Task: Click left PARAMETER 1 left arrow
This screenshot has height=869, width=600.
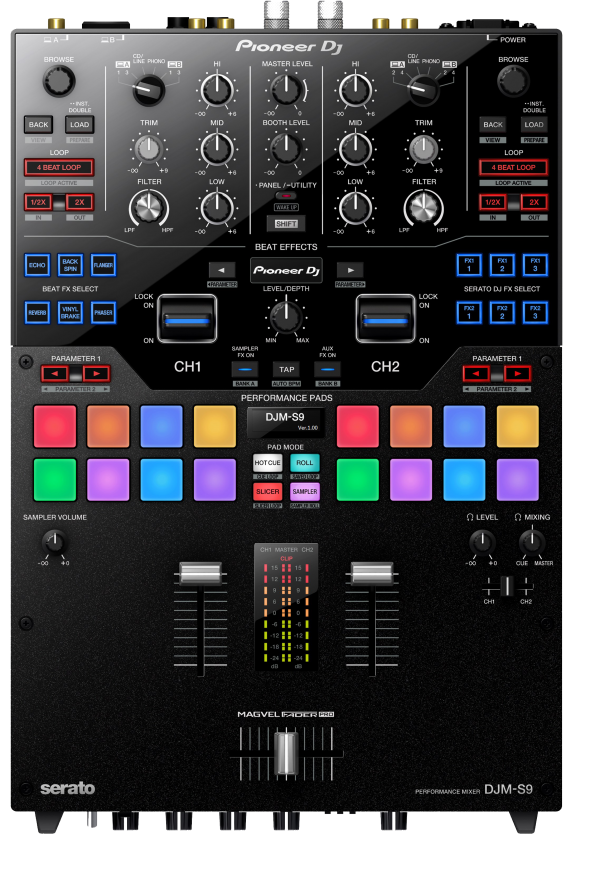Action: point(54,374)
